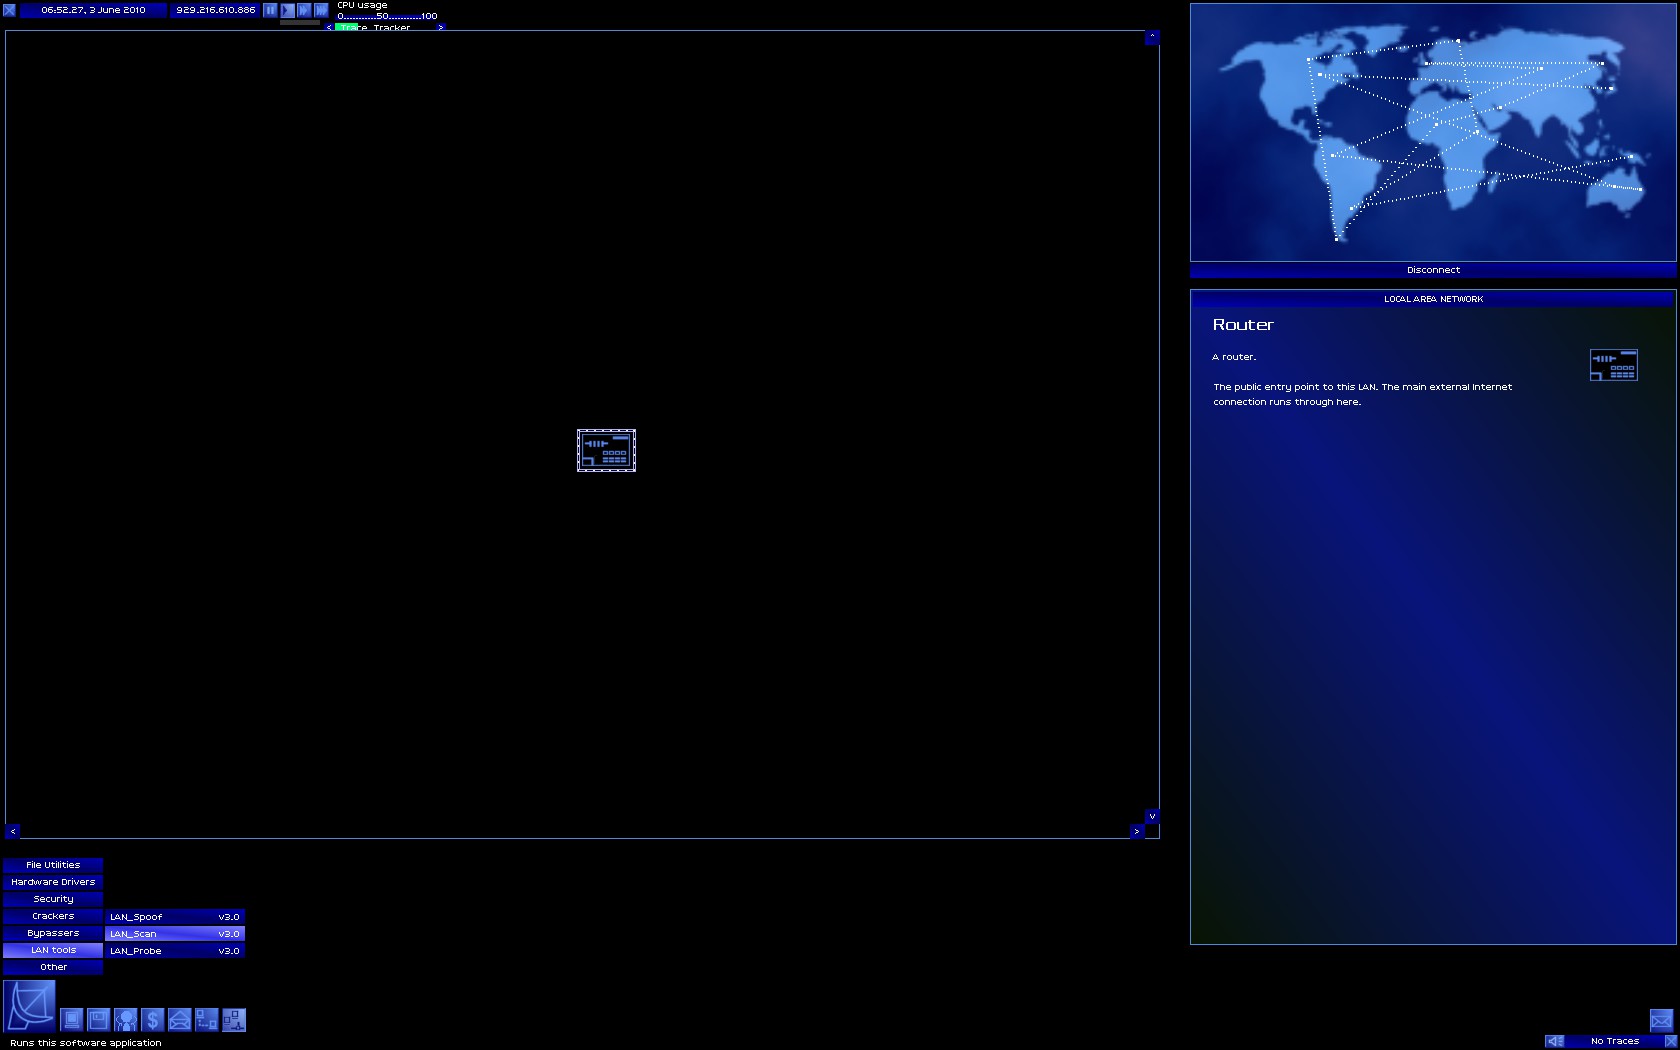Set game speed to fast forward
This screenshot has width=1680, height=1050.
pos(304,10)
